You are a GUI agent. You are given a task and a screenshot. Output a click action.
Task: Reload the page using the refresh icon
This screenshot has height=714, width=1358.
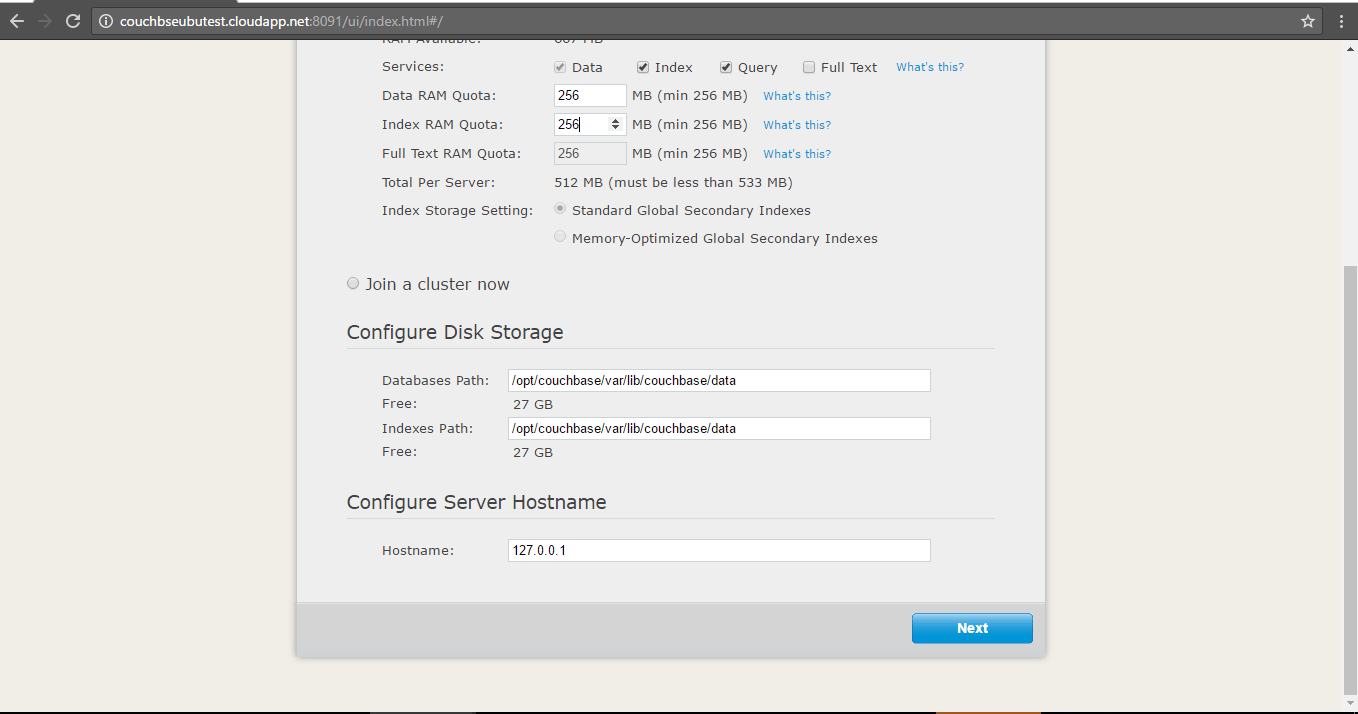(x=71, y=19)
